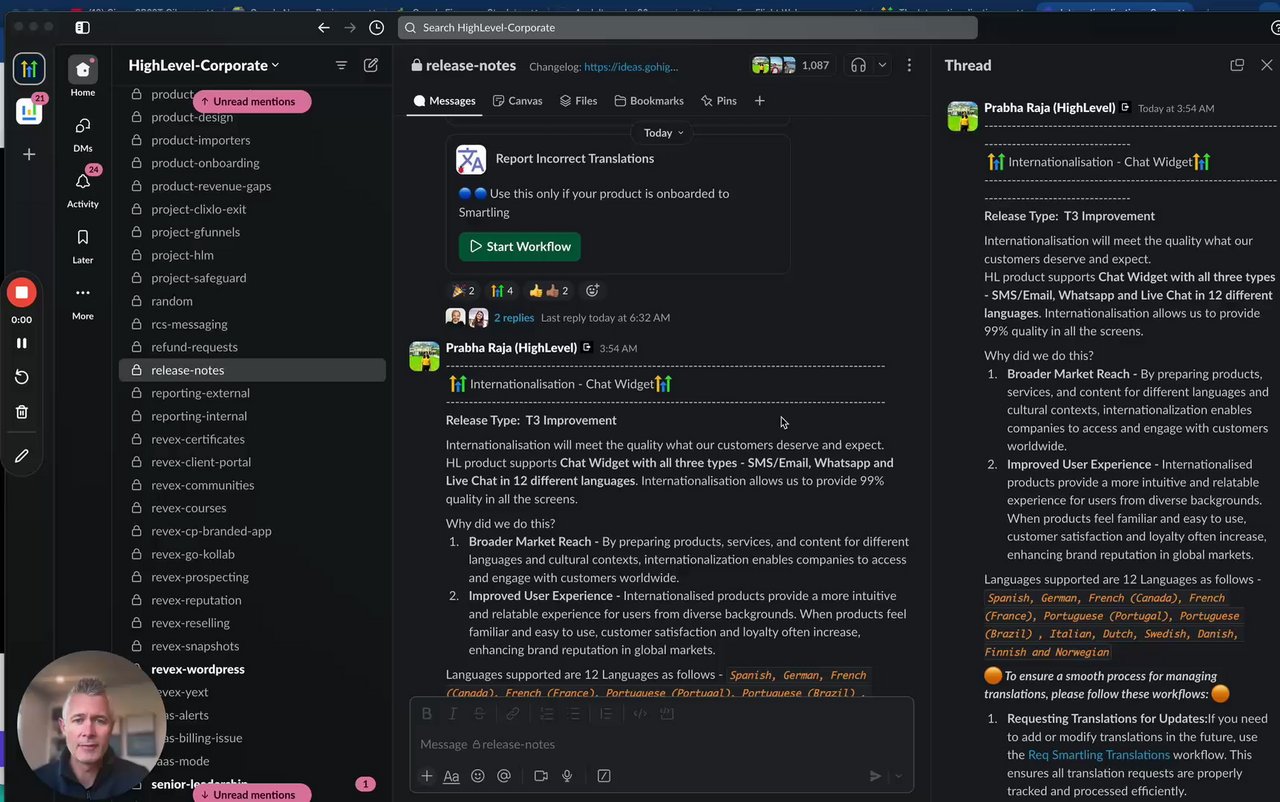Delete the recording with trash icon
This screenshot has height=802, width=1280.
click(x=22, y=411)
